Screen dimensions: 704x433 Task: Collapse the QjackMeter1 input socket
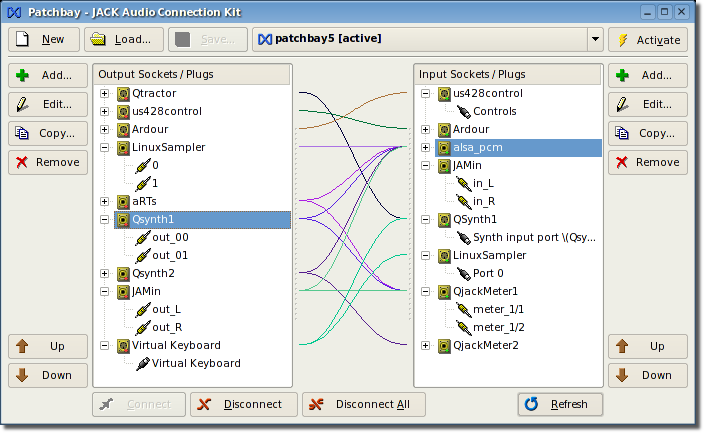(425, 292)
